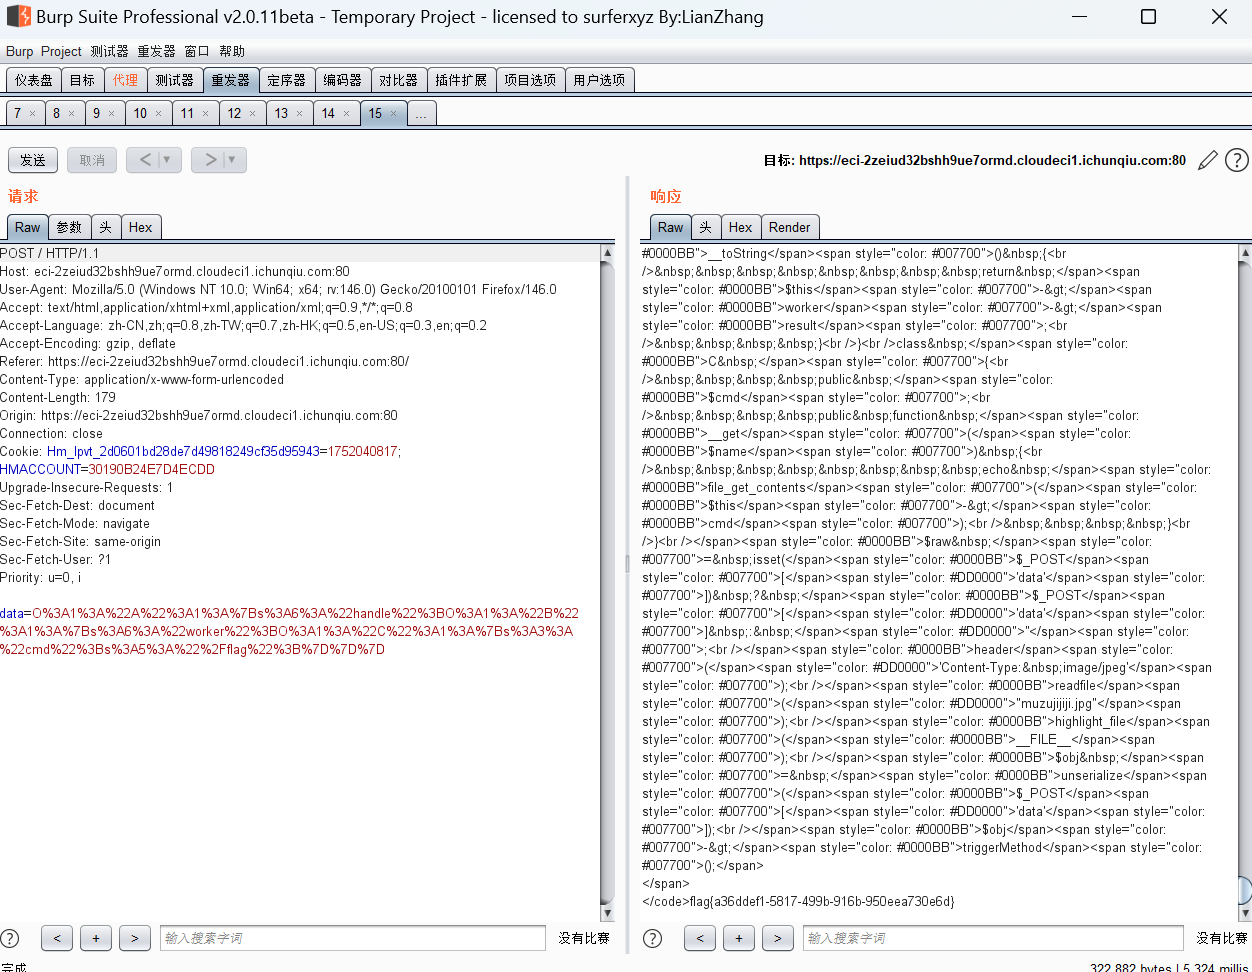The height and width of the screenshot is (972, 1252).
Task: Select request 头 view tab
Action: click(105, 227)
